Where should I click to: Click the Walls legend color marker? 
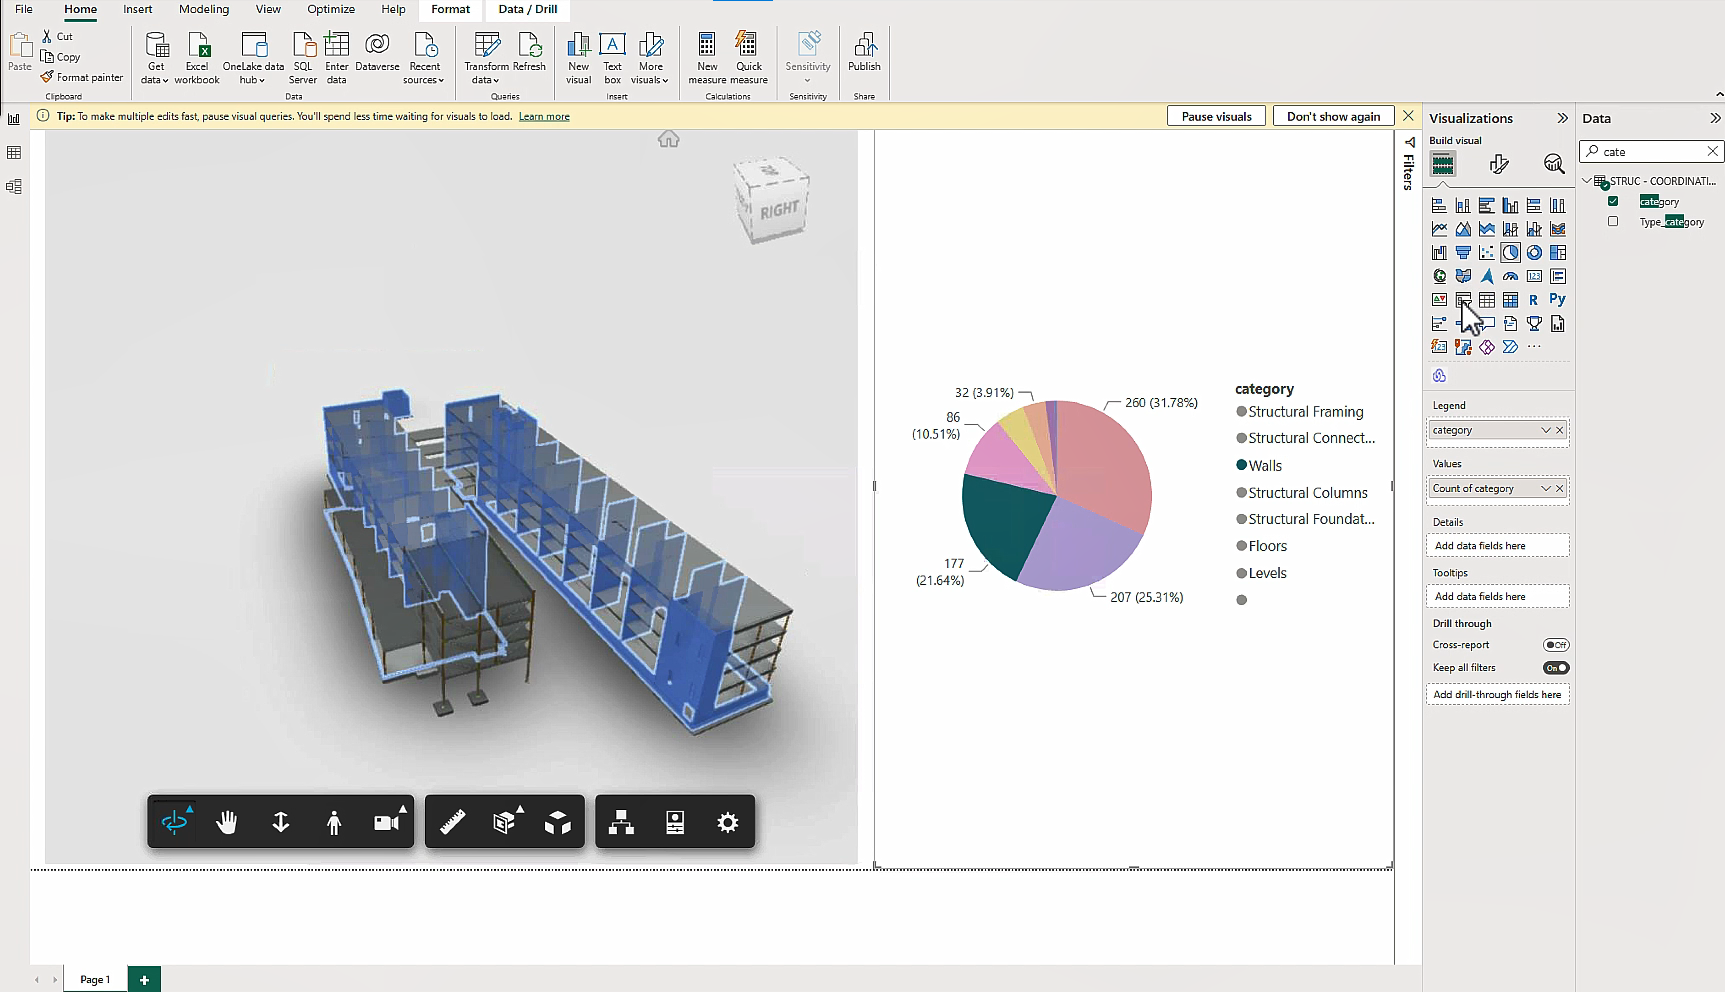tap(1242, 465)
